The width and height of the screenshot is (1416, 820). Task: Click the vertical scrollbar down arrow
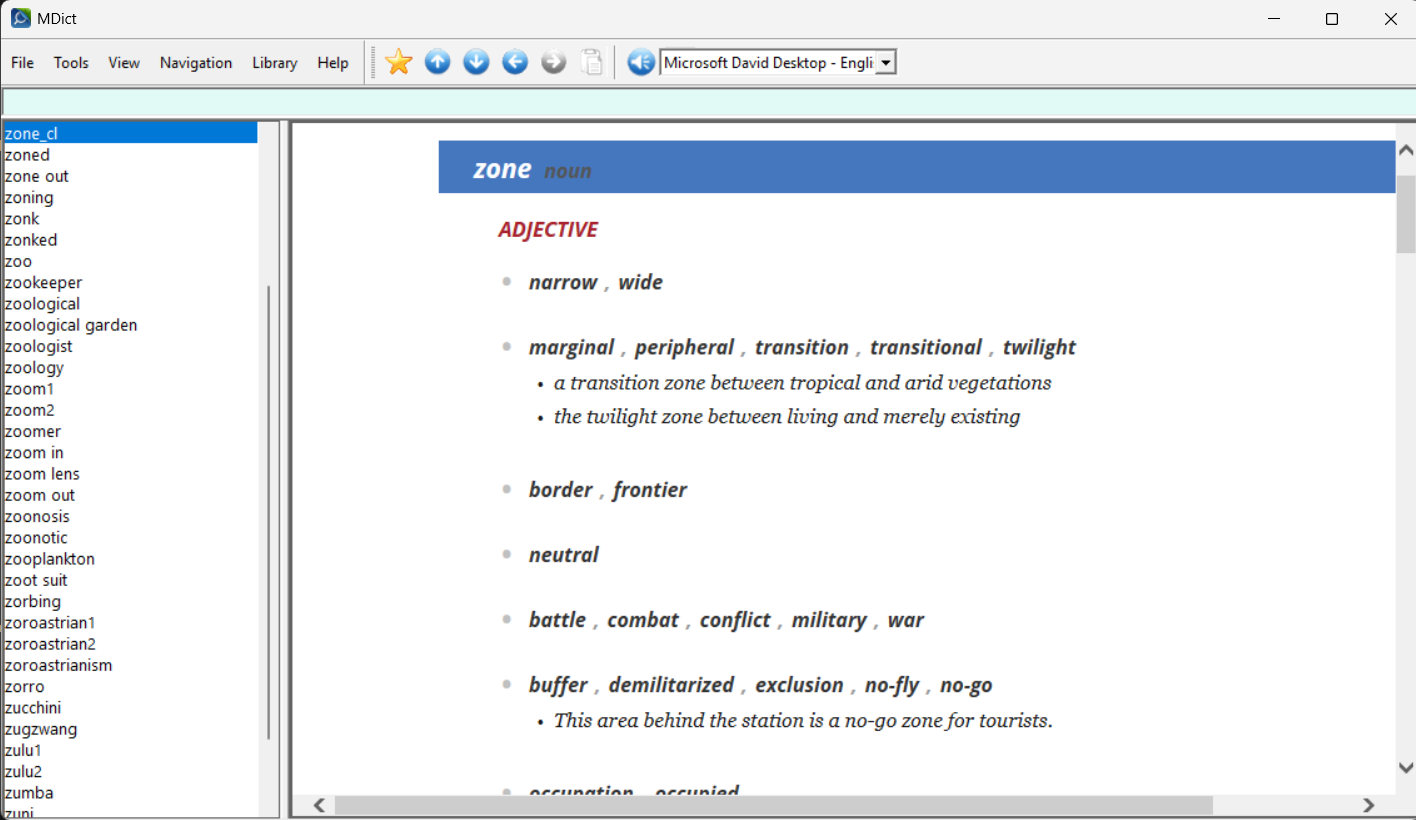pyautogui.click(x=1405, y=768)
